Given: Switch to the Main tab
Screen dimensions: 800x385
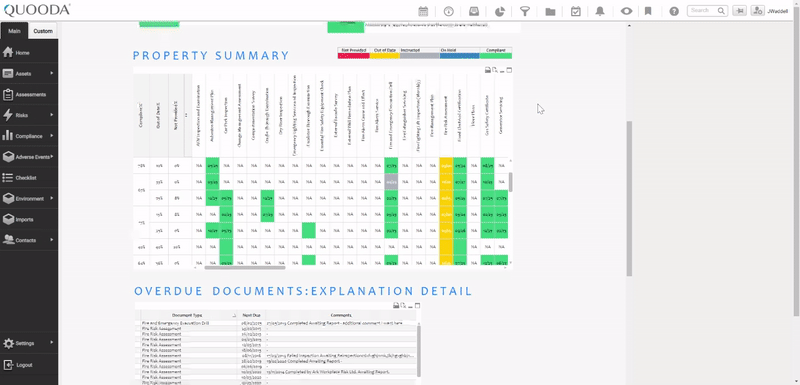Looking at the screenshot, I should click(x=14, y=31).
